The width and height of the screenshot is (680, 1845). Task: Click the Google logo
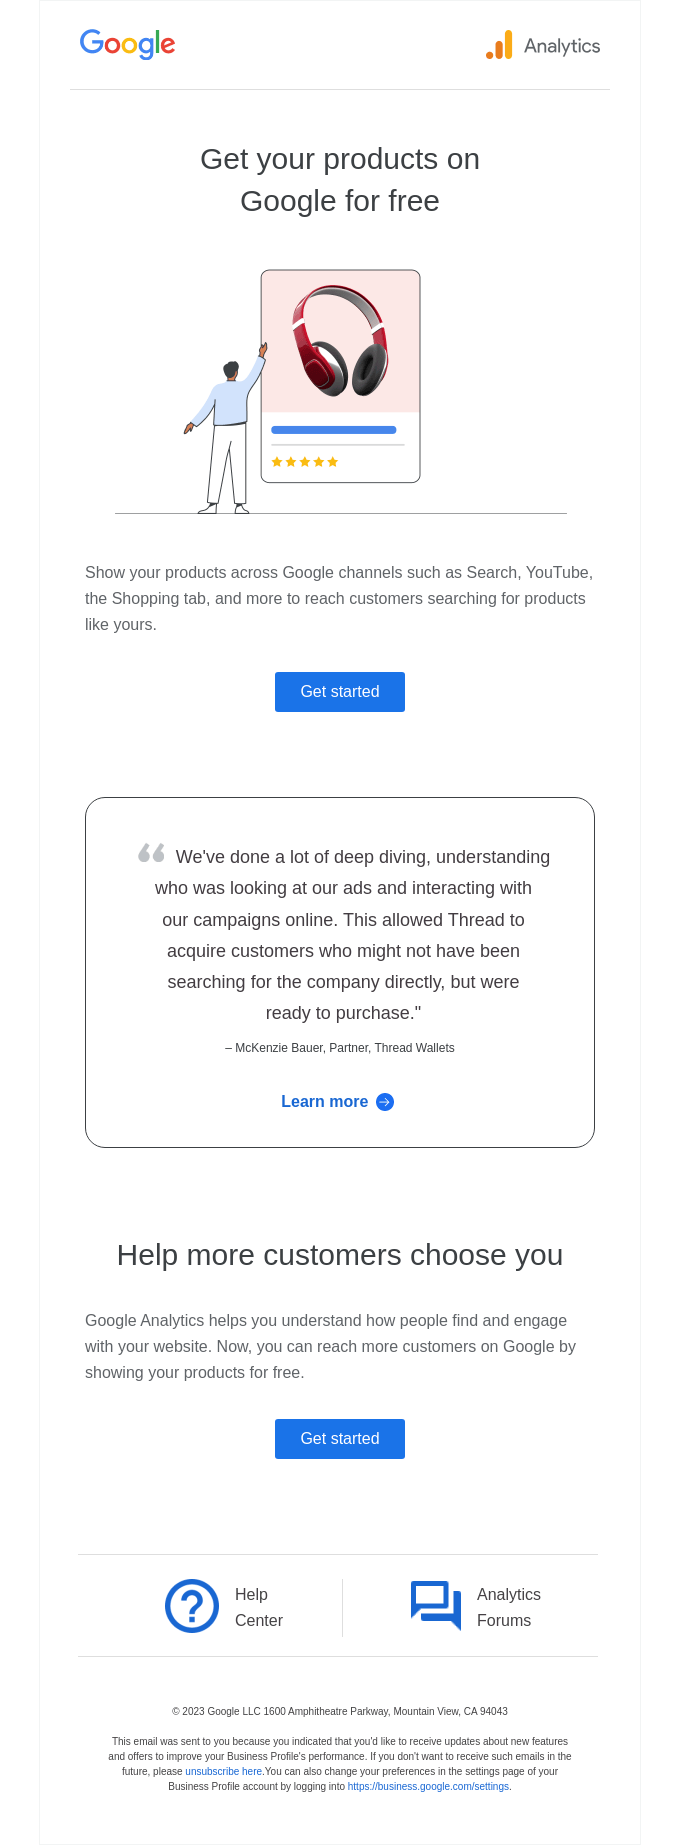[127, 45]
